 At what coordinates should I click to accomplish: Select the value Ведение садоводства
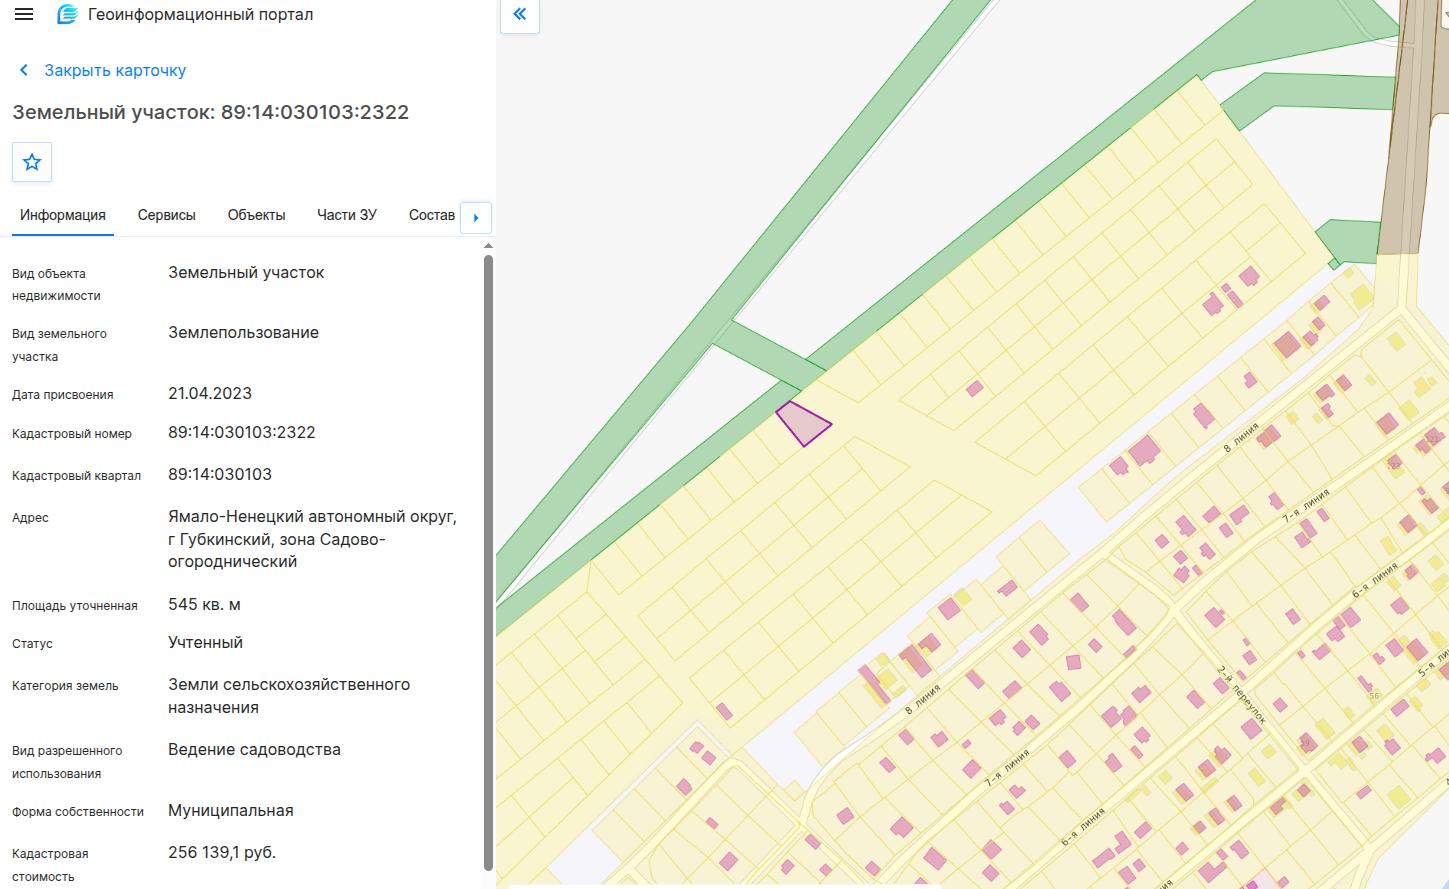pyautogui.click(x=254, y=749)
